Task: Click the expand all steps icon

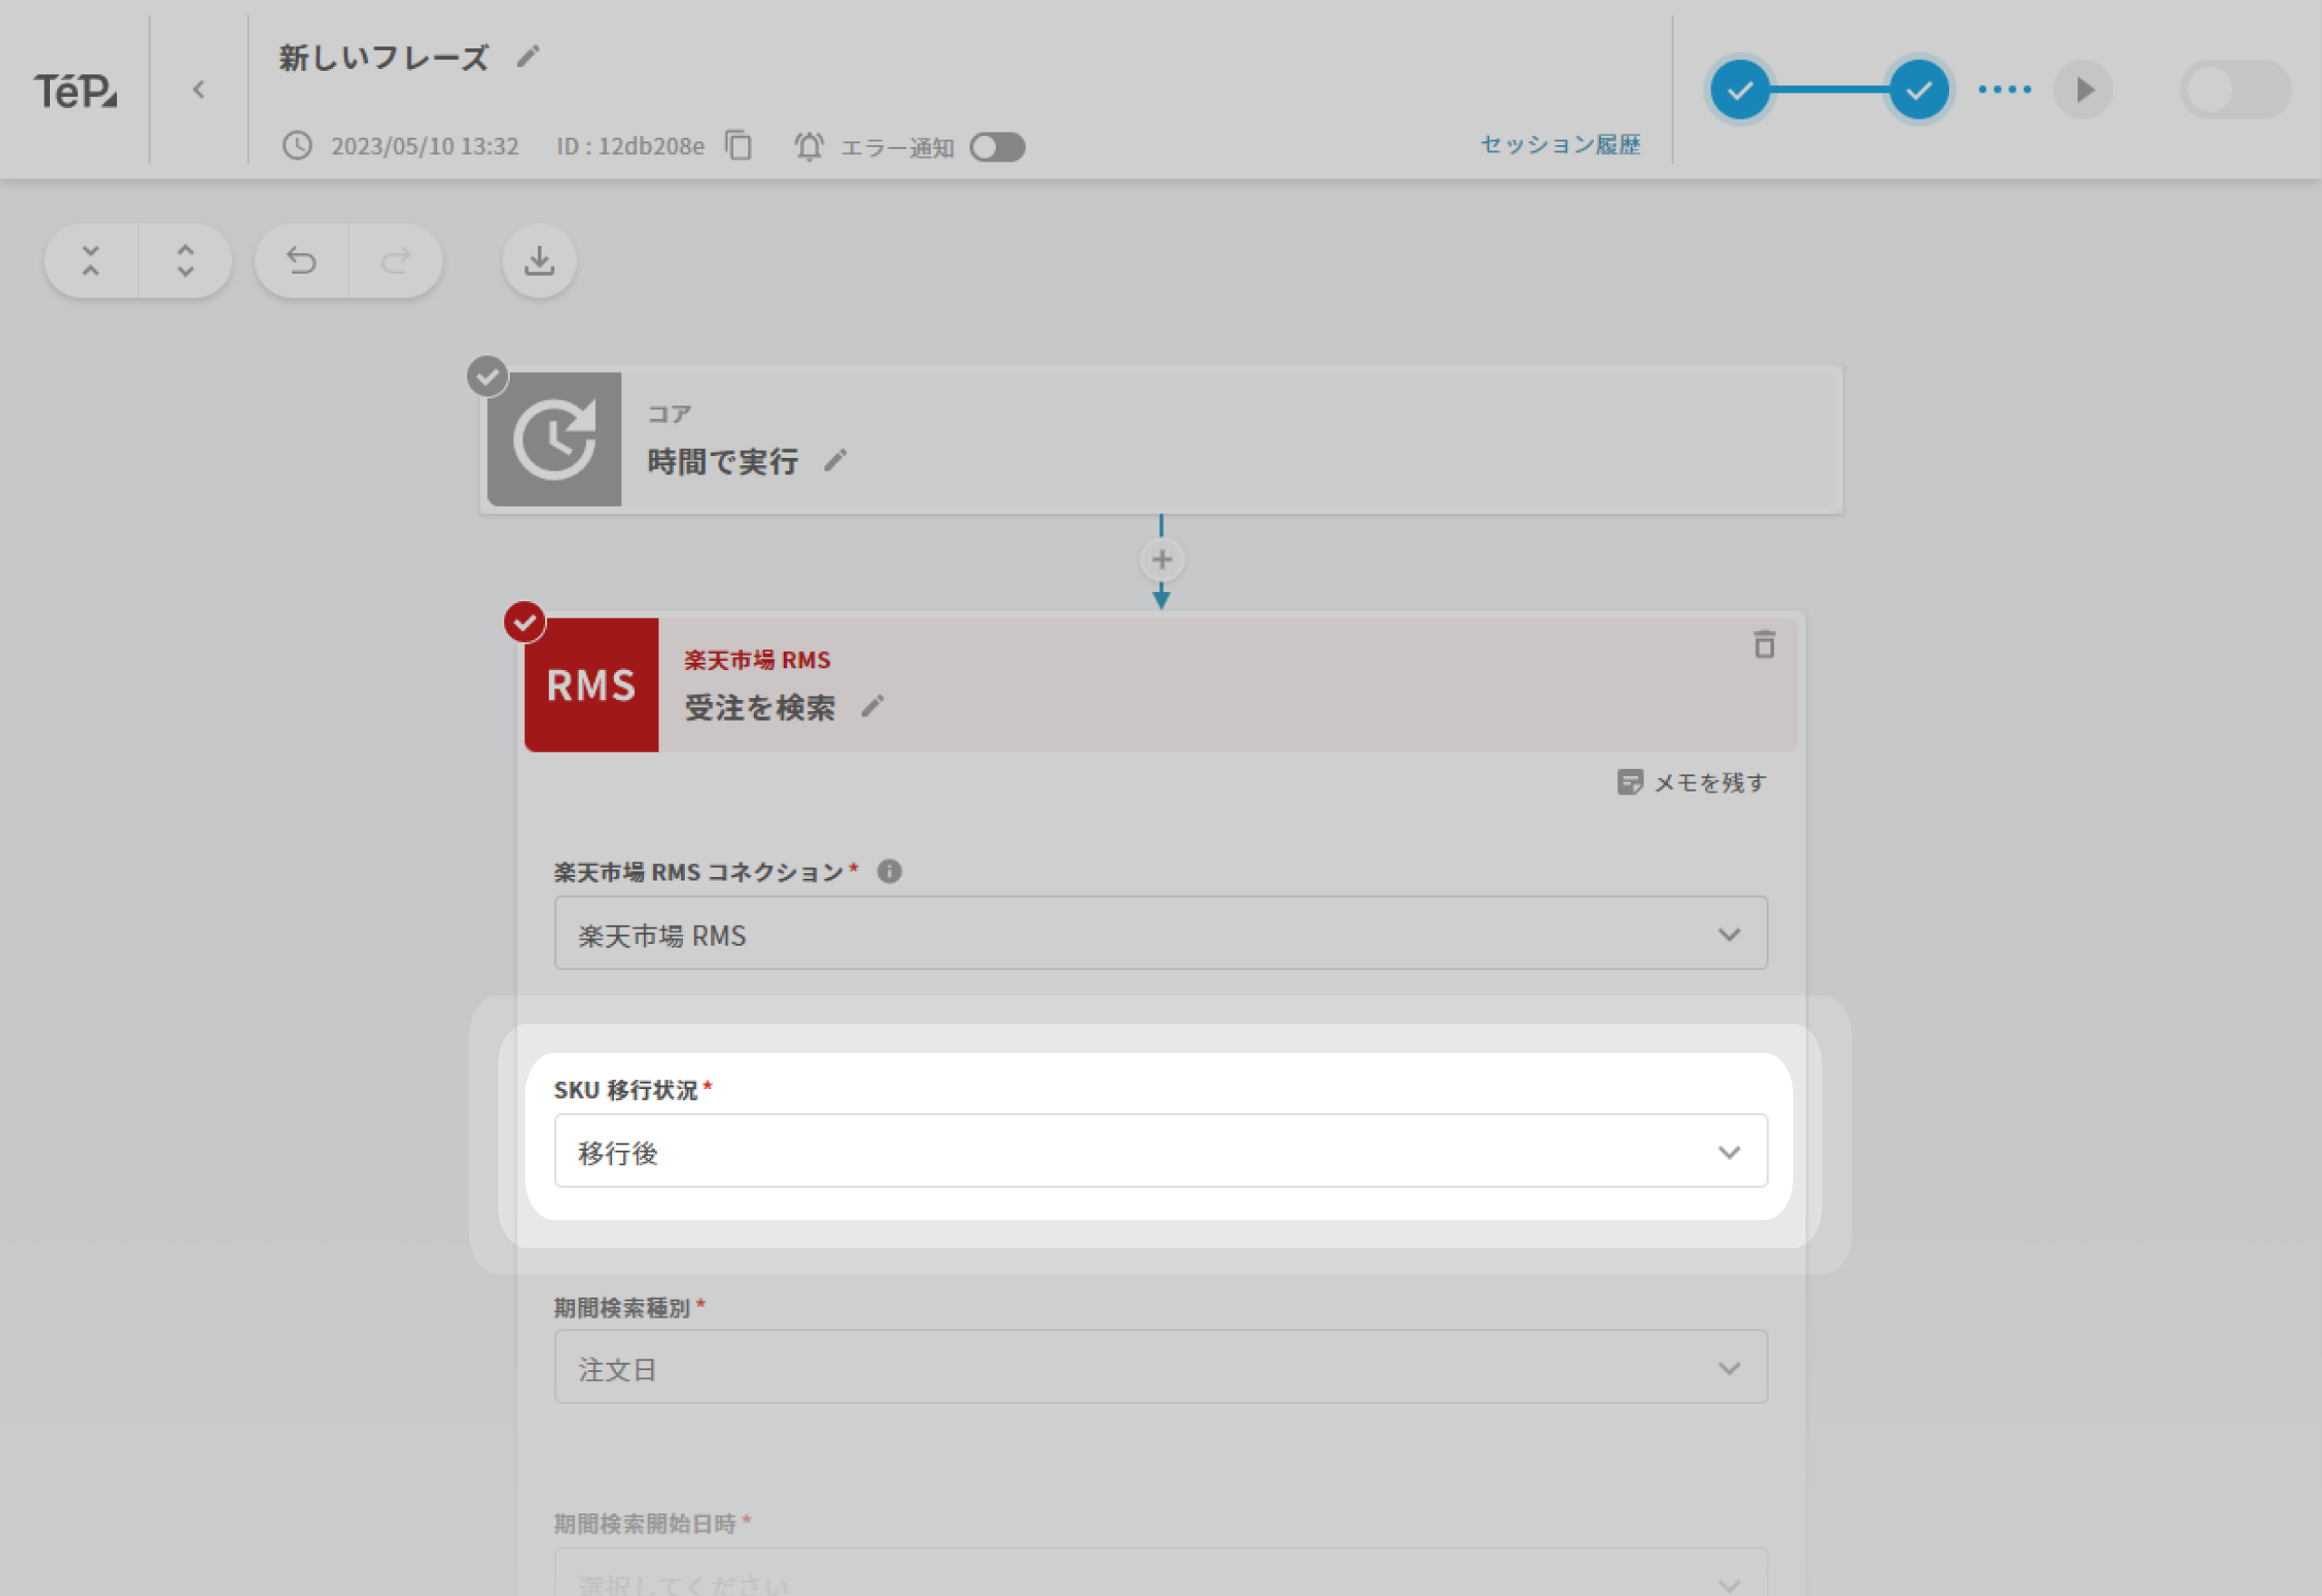Action: pyautogui.click(x=185, y=261)
